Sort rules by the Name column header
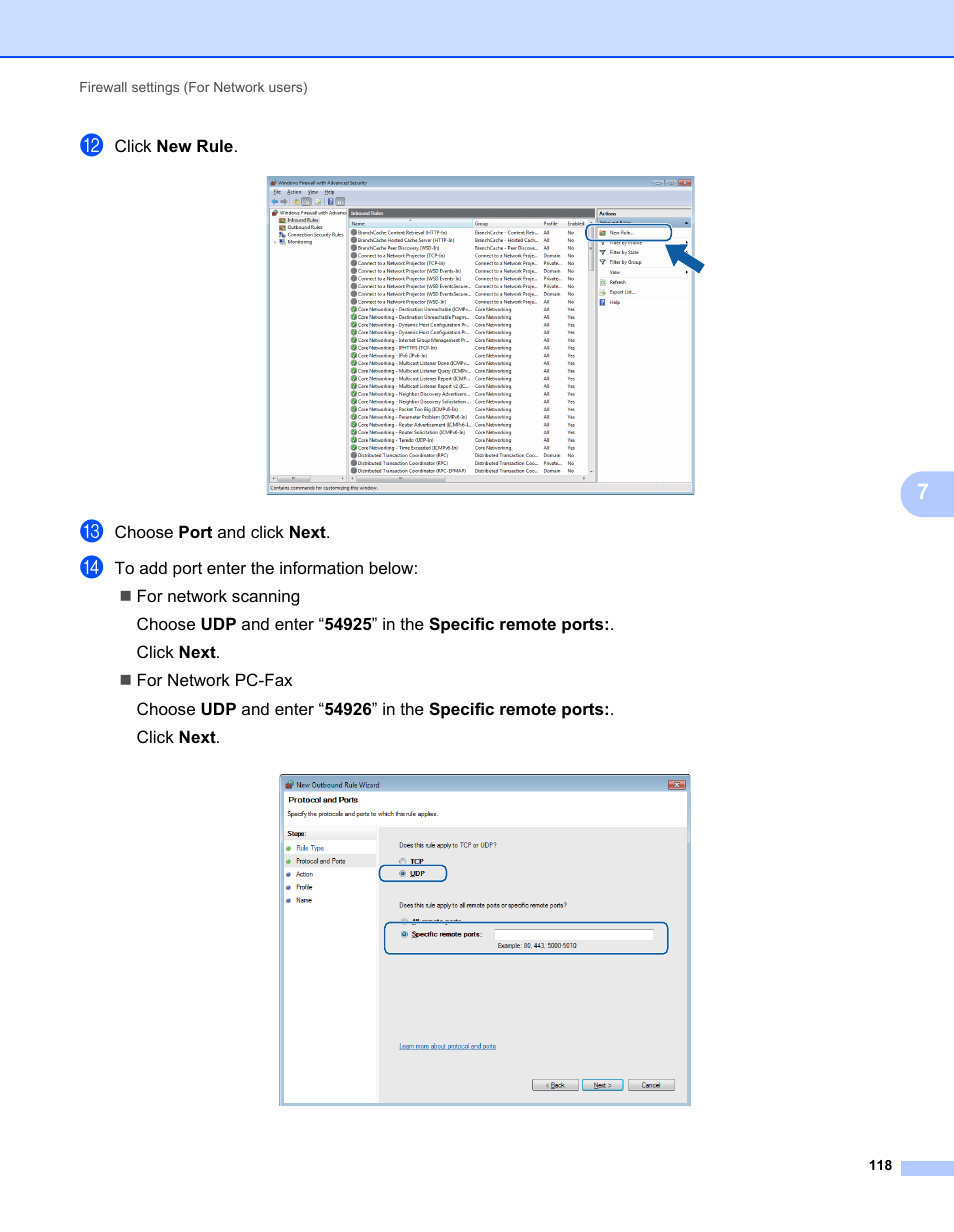 410,224
